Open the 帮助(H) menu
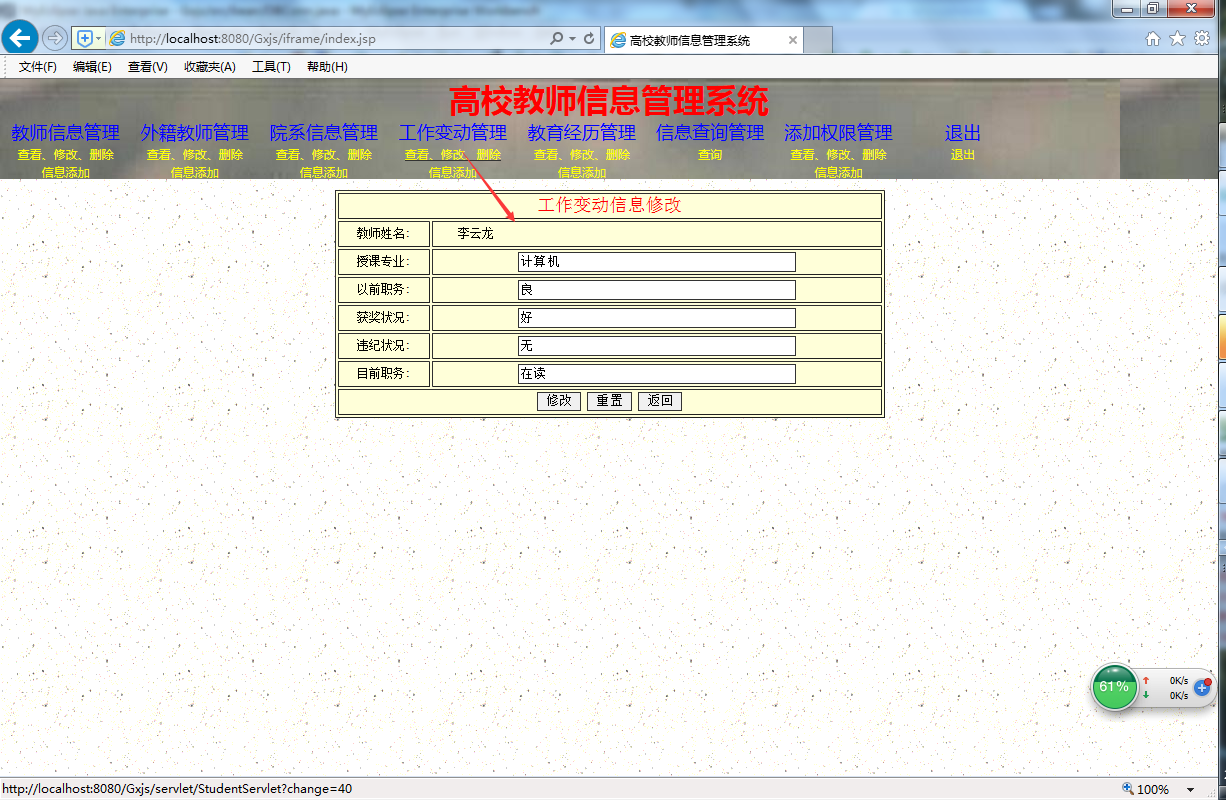This screenshot has height=800, width=1226. [327, 67]
